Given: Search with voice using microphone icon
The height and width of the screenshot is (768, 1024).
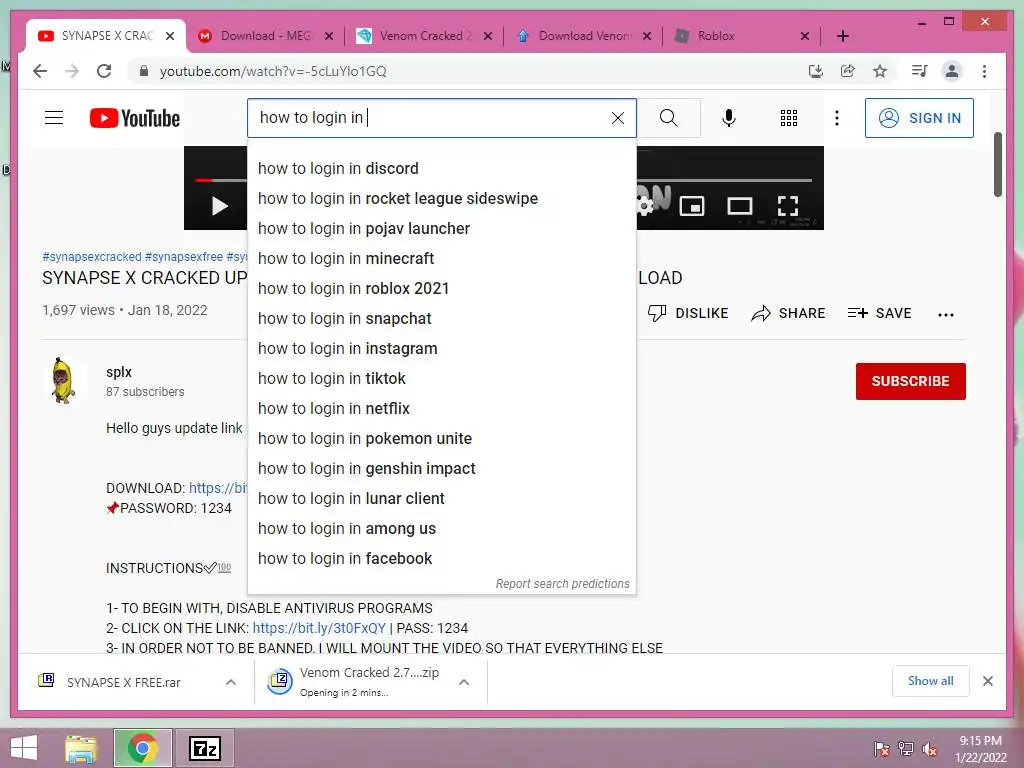Looking at the screenshot, I should (729, 118).
